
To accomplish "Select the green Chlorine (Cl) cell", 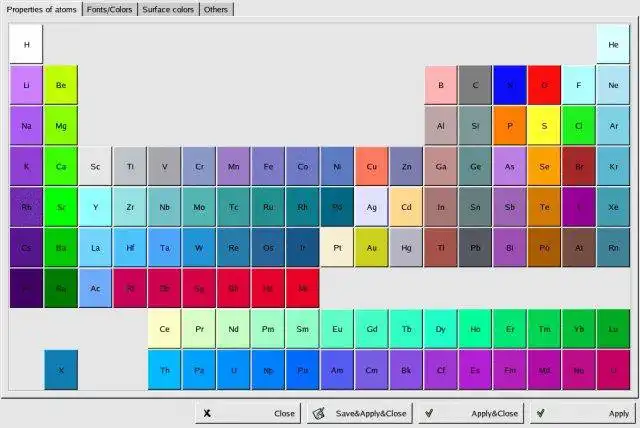I will (578, 126).
